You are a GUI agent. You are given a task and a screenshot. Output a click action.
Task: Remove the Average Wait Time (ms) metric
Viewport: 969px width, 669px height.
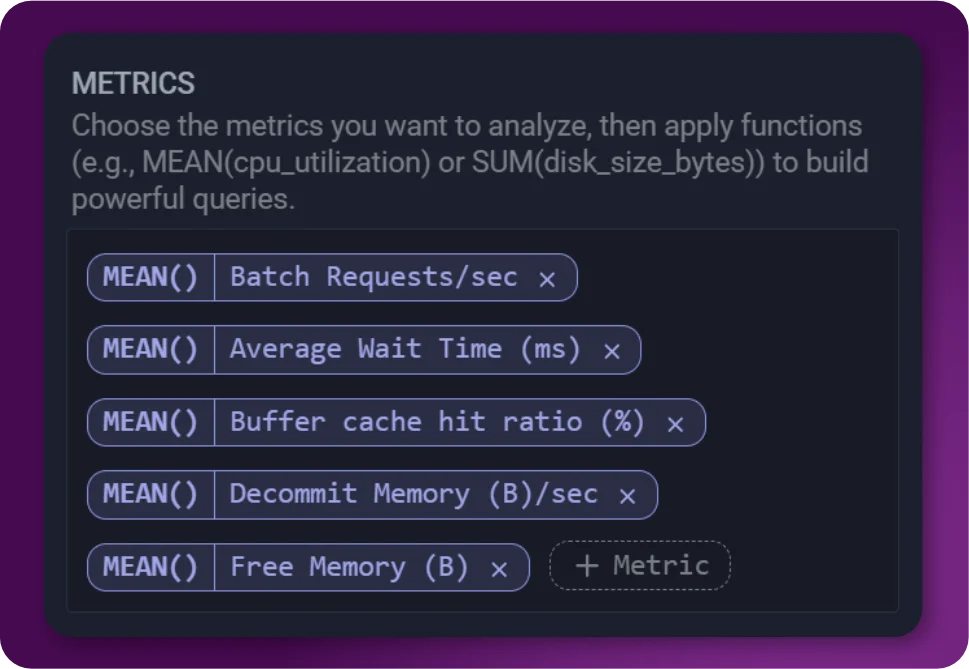coord(610,350)
